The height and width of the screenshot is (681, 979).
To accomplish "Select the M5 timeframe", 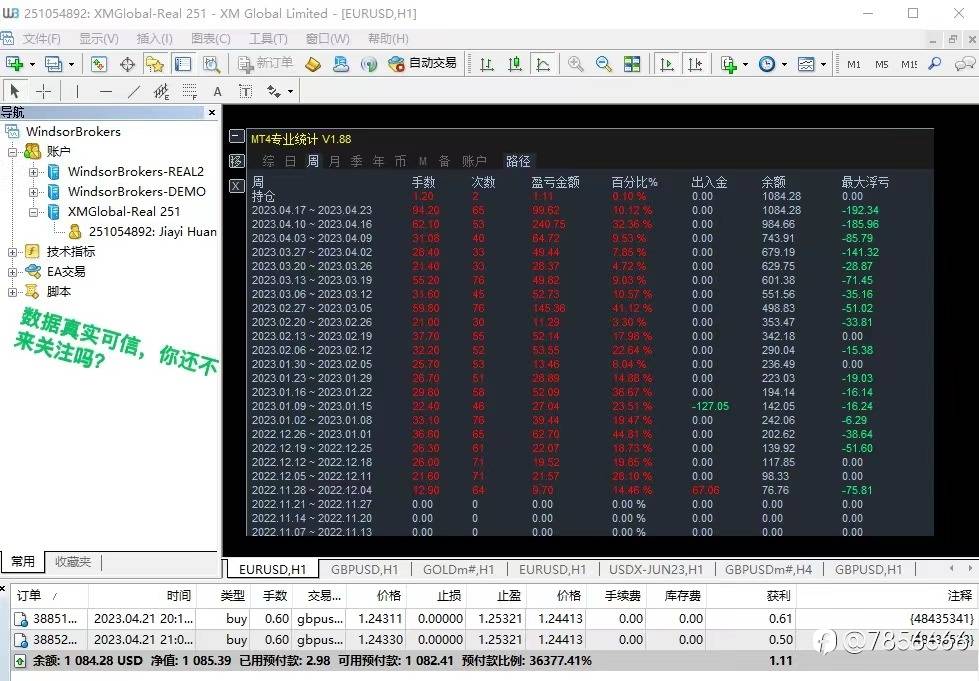I will pos(881,64).
